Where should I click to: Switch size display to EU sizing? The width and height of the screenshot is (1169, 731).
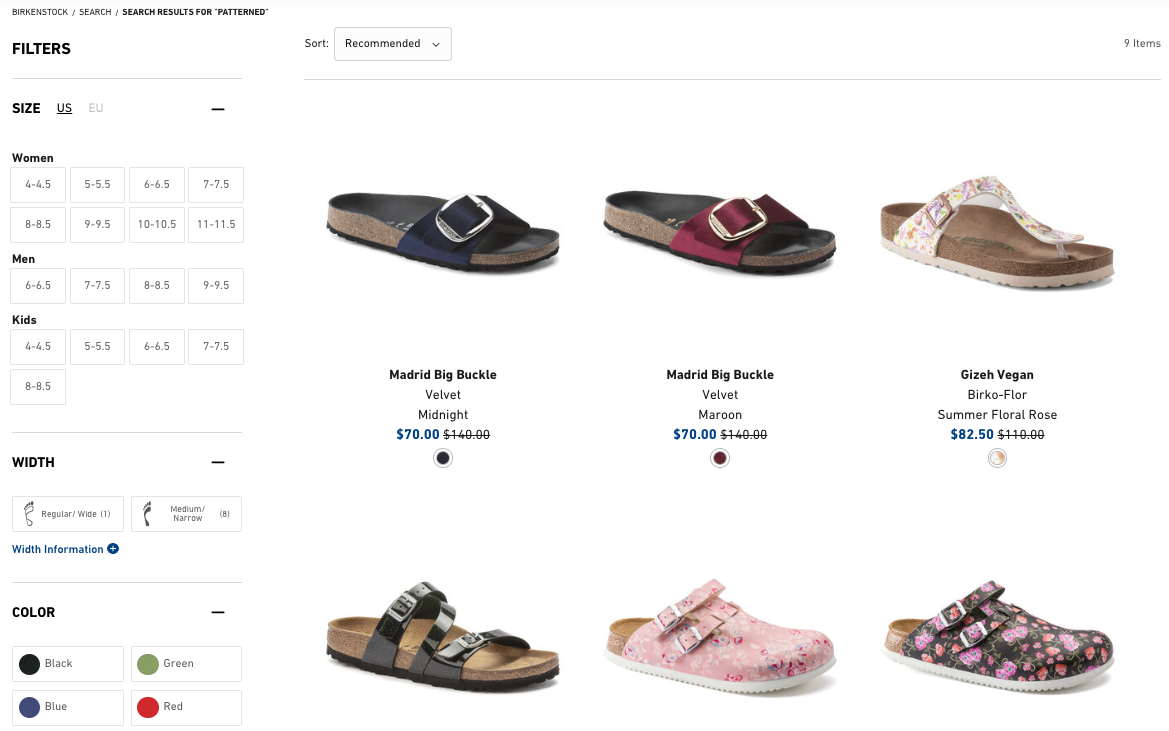(95, 108)
